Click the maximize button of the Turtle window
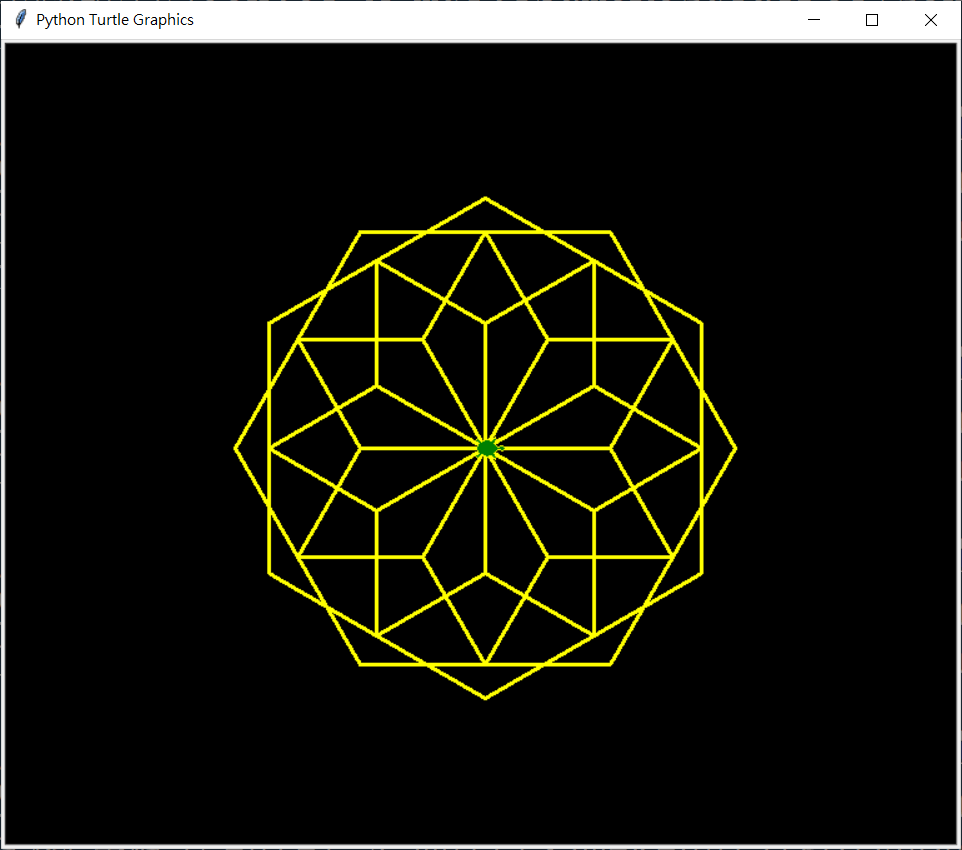The height and width of the screenshot is (850, 962). (x=871, y=19)
